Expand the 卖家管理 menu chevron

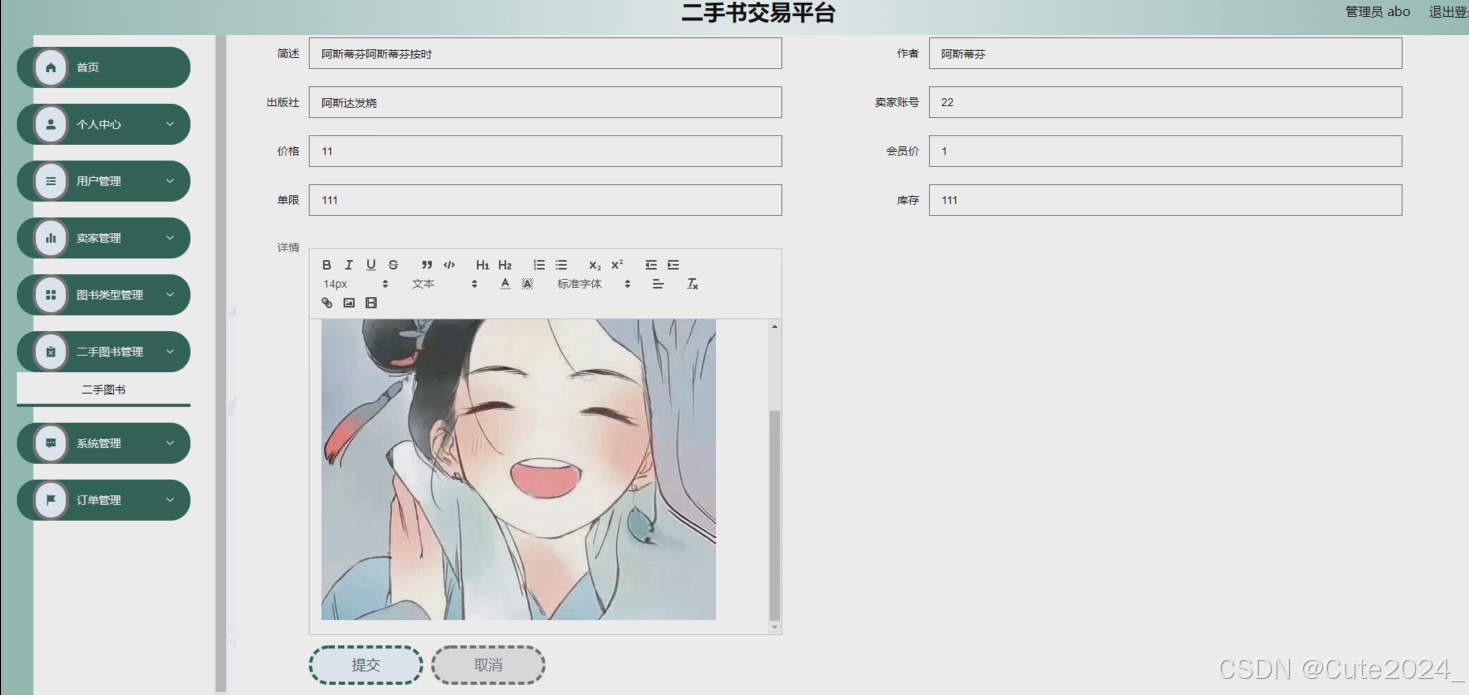click(170, 238)
